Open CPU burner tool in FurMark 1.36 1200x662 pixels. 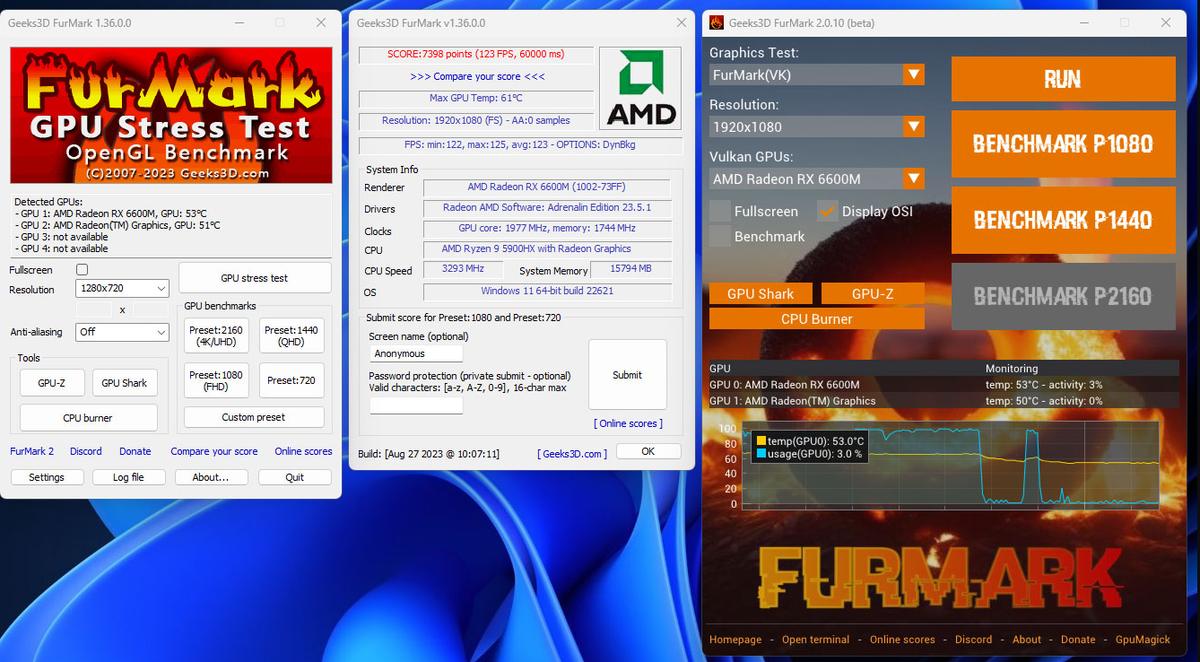(89, 418)
